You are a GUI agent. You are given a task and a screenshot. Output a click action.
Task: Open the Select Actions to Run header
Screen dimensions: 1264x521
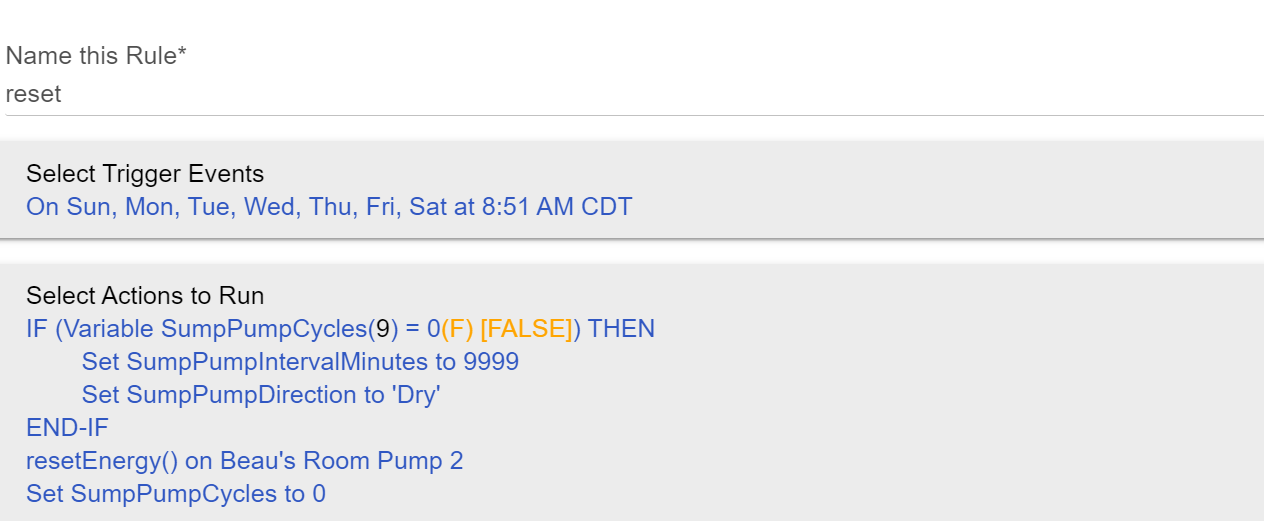tap(145, 296)
